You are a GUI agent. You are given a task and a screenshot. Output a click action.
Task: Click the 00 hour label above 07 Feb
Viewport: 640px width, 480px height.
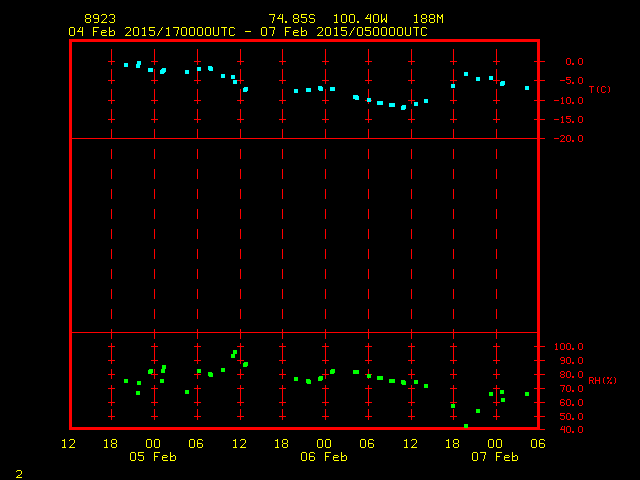pyautogui.click(x=495, y=444)
